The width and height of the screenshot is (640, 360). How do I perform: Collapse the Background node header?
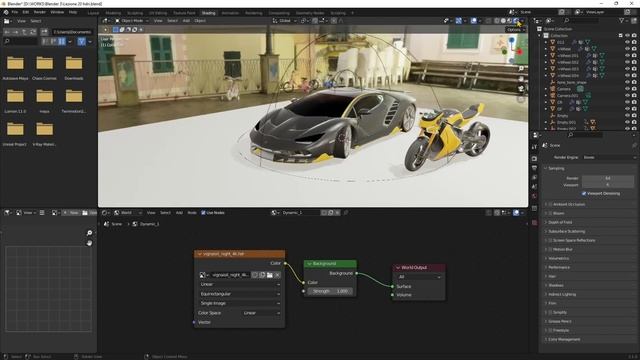(309, 264)
